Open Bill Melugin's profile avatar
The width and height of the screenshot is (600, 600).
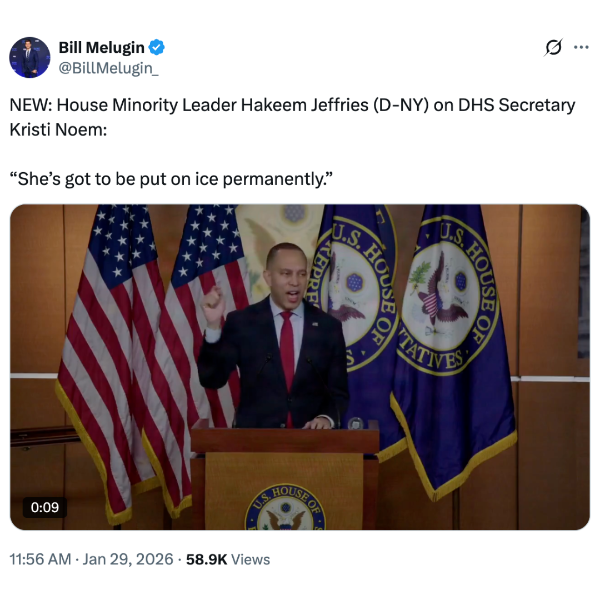[29, 57]
